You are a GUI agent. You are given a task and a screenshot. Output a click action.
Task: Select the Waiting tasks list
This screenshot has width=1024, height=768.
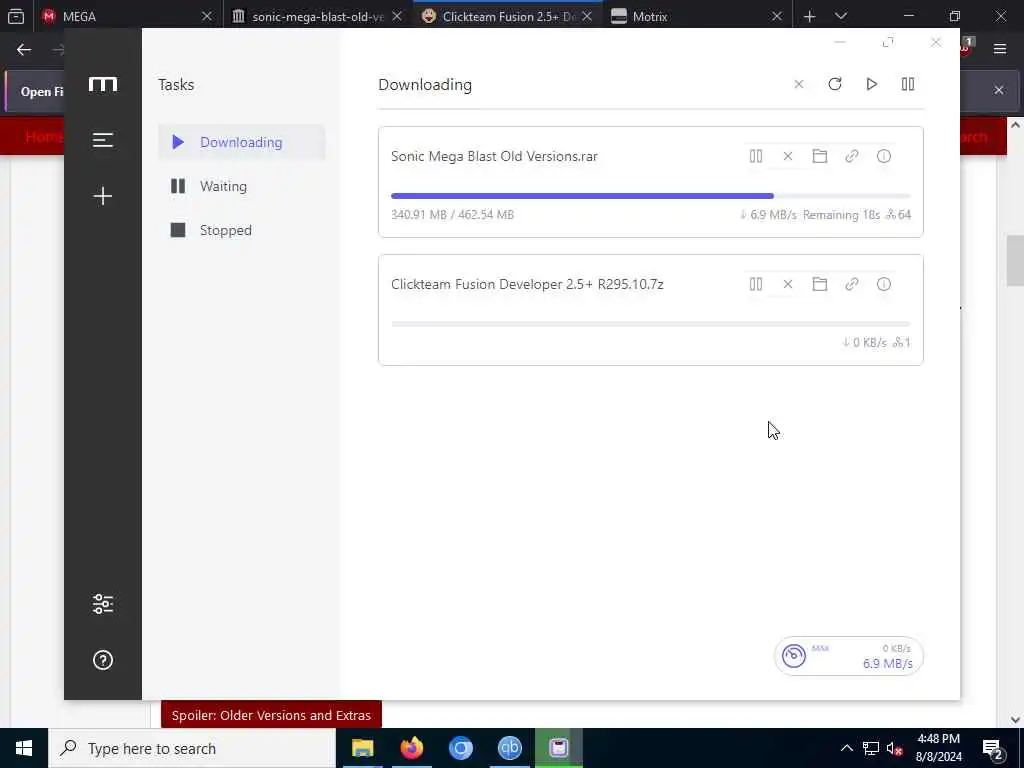(242, 186)
